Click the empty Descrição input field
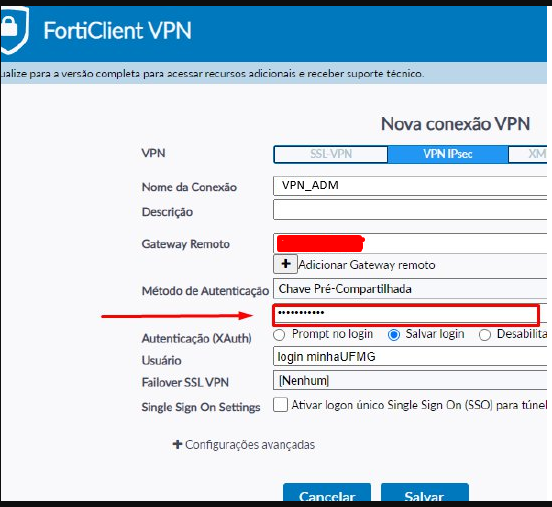 coord(410,210)
